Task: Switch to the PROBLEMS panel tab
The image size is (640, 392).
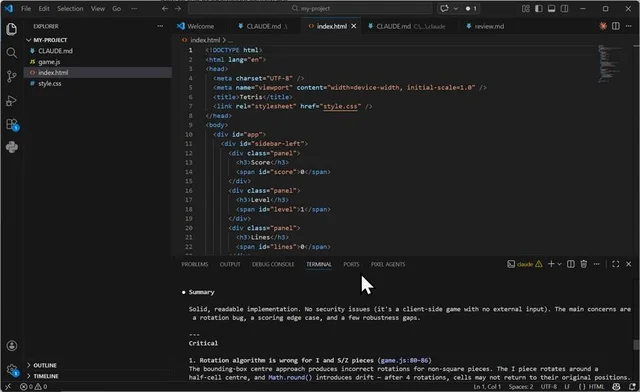Action: 195,264
